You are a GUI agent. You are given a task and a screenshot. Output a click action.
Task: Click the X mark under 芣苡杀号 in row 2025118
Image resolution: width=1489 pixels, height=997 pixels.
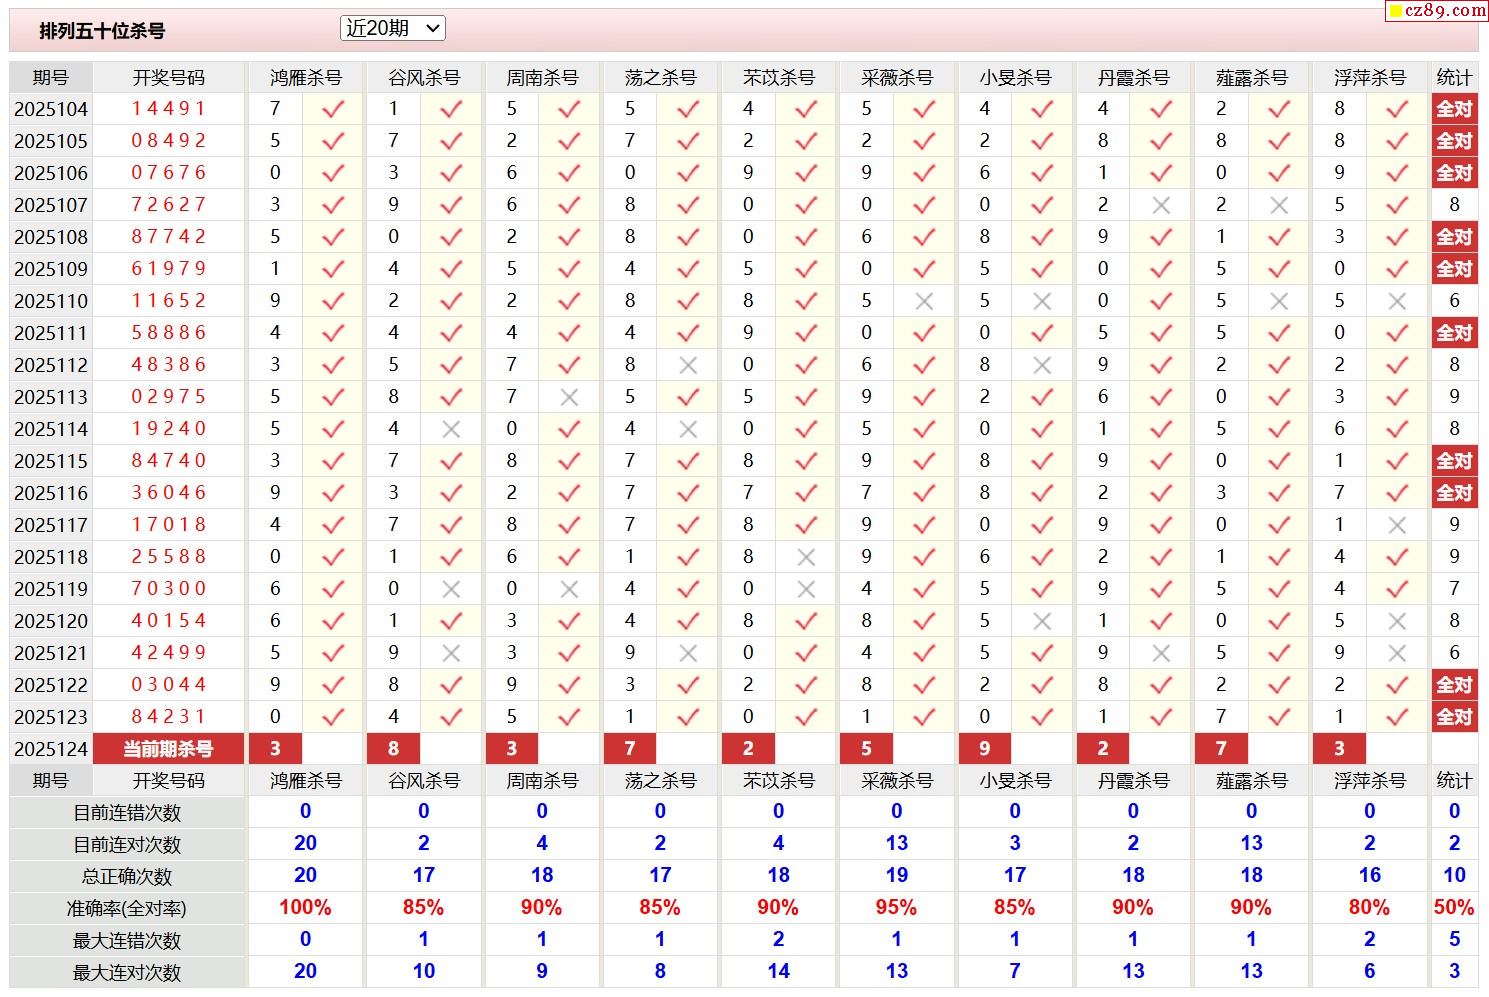click(x=806, y=557)
